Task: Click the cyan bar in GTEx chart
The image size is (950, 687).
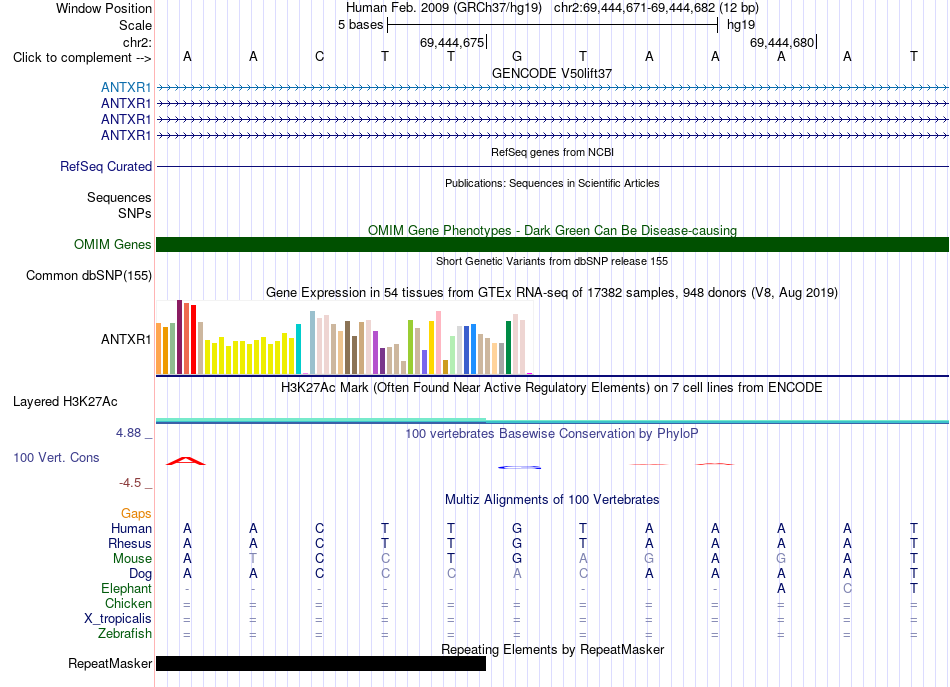Action: (x=298, y=349)
